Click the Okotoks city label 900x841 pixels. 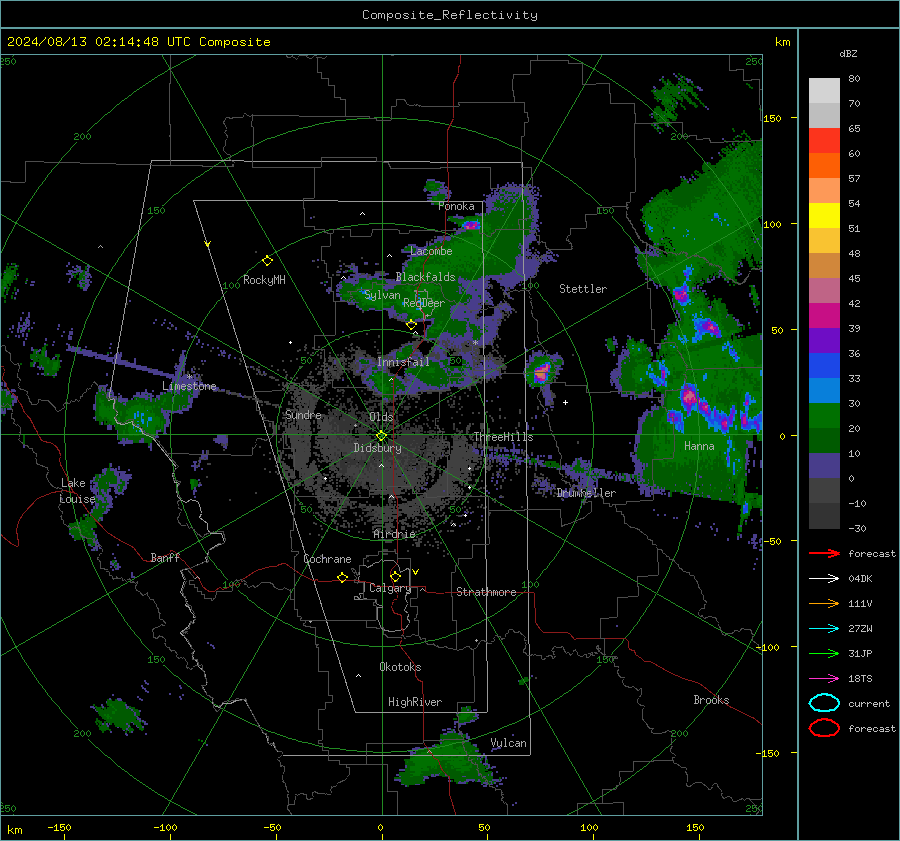tap(400, 667)
